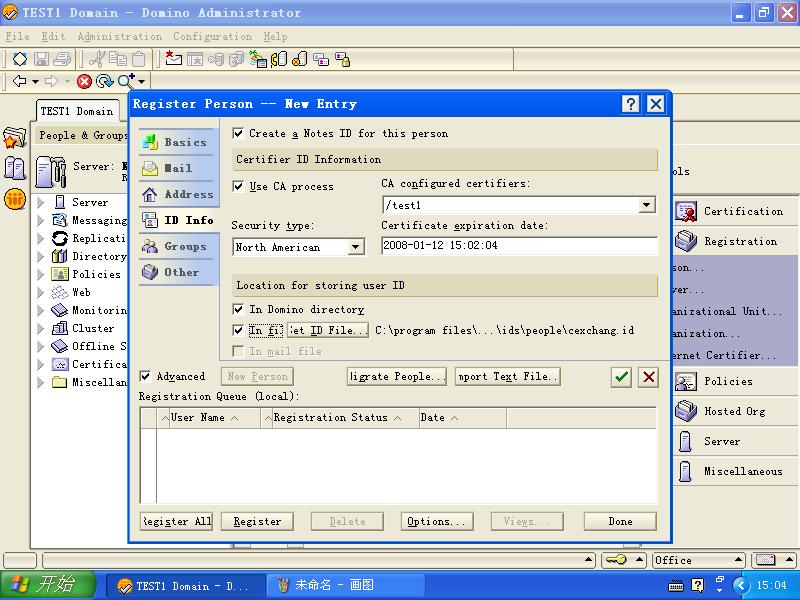
Task: Uncheck Use CA process
Action: point(238,186)
